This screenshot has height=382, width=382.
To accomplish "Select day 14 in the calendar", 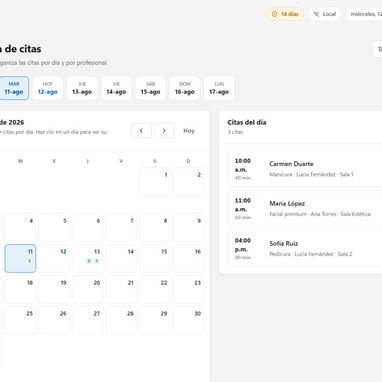I will click(x=121, y=258).
